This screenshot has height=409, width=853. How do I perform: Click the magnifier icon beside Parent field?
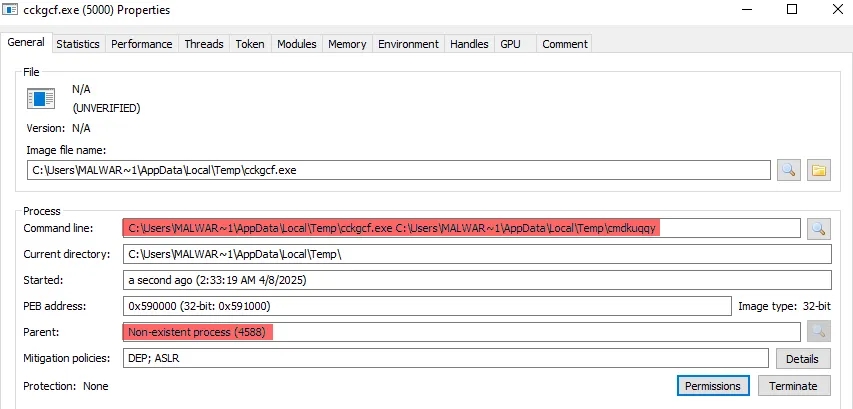click(x=819, y=331)
